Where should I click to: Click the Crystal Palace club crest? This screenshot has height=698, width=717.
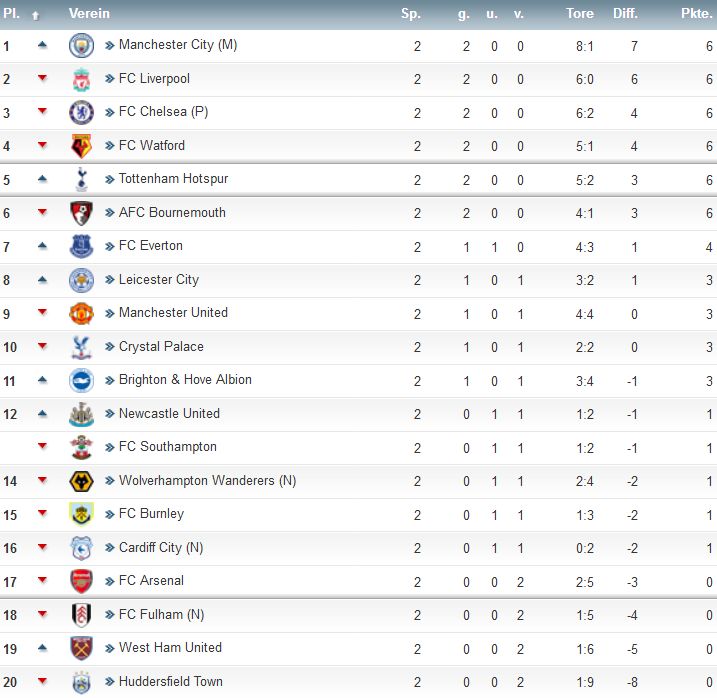click(x=81, y=347)
